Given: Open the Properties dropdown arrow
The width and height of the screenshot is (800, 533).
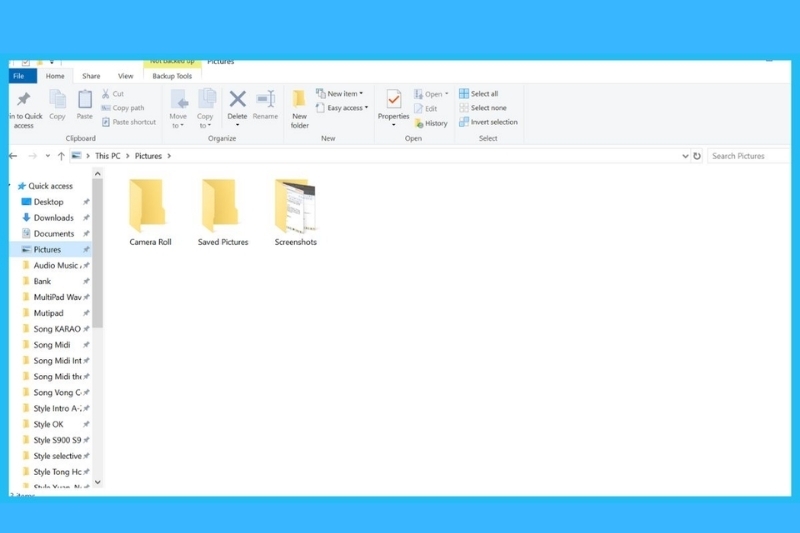Looking at the screenshot, I should [x=393, y=125].
